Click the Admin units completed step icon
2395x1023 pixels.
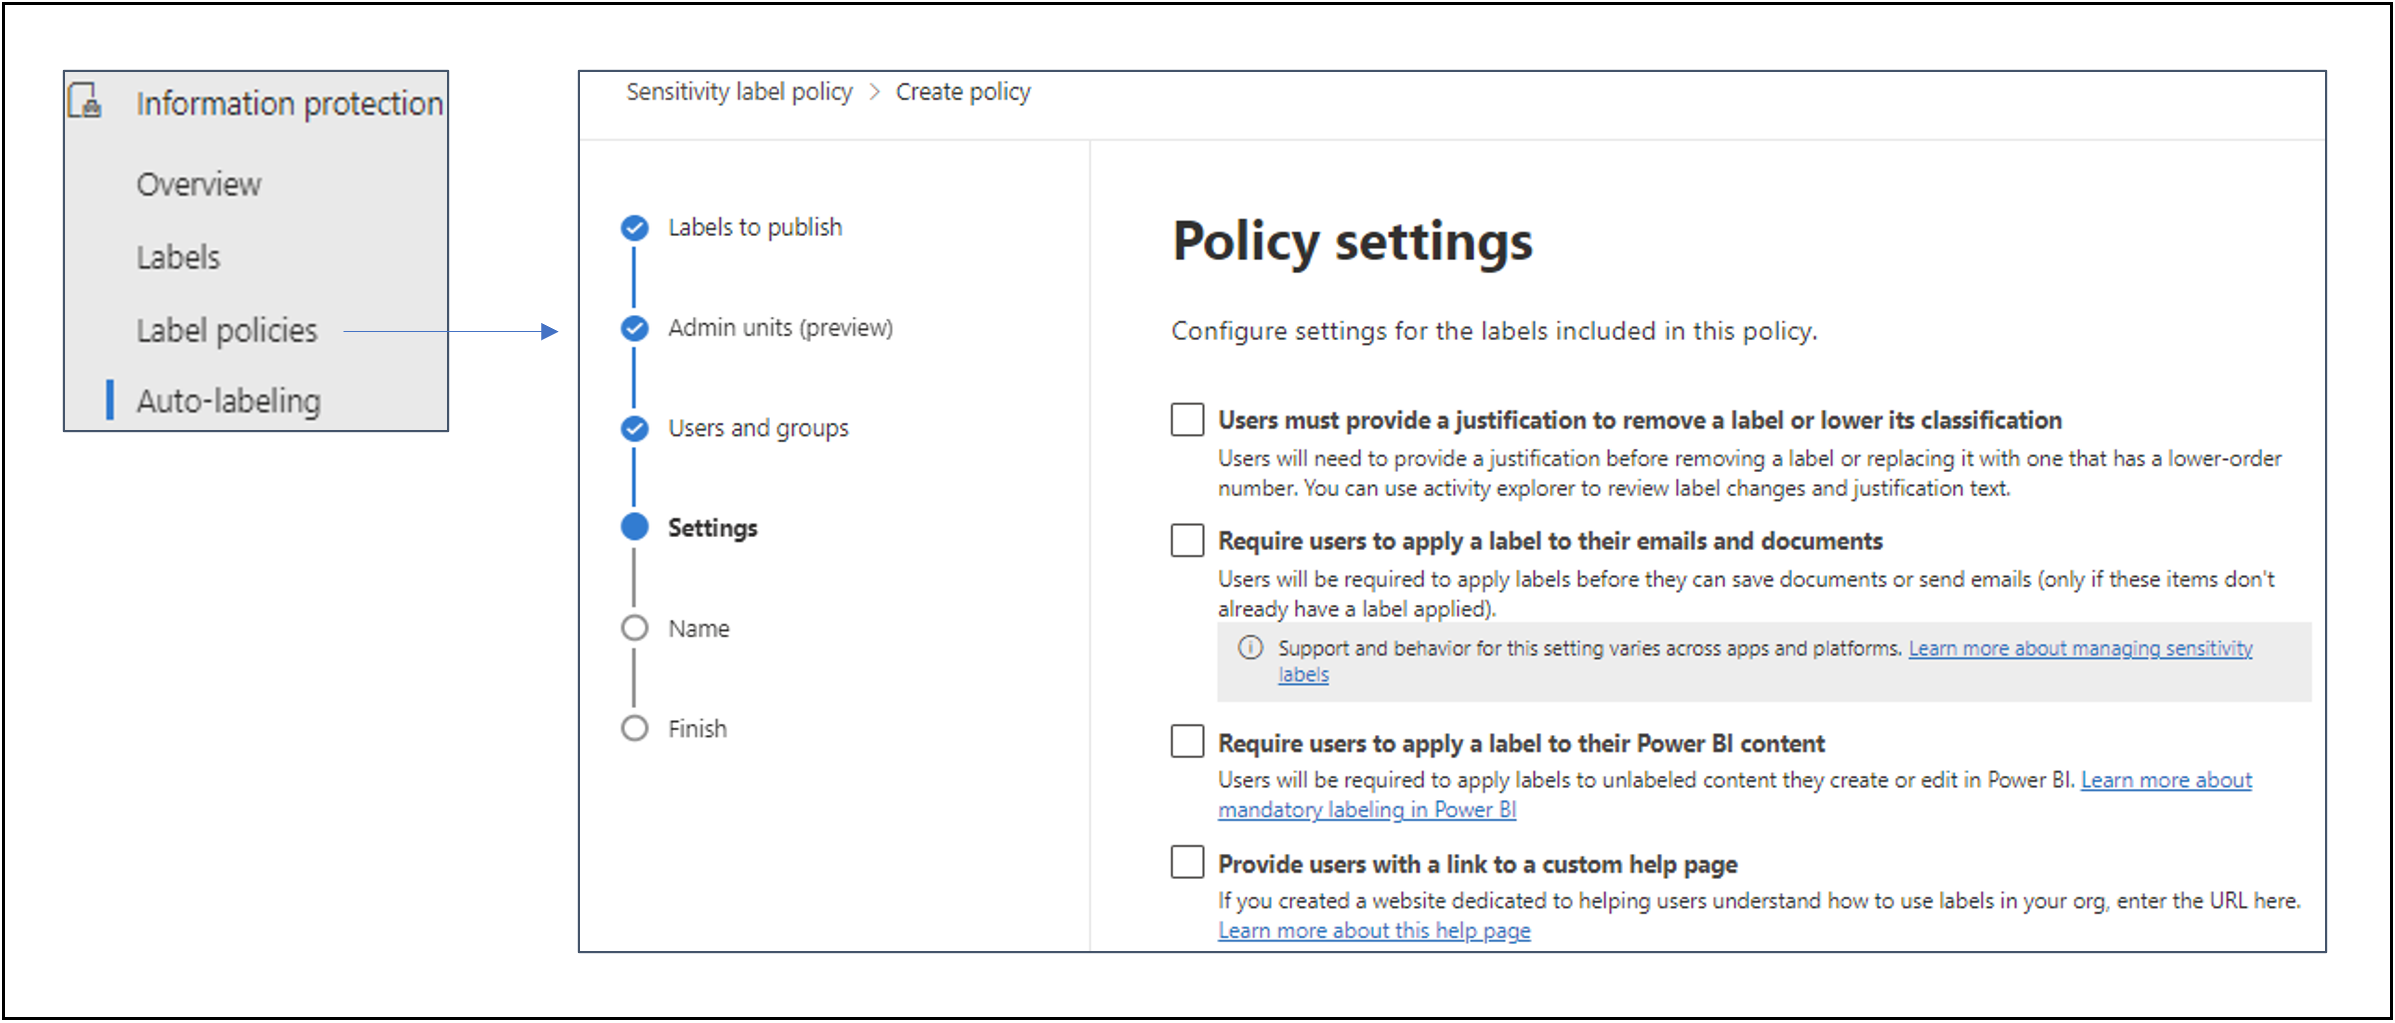pos(634,328)
